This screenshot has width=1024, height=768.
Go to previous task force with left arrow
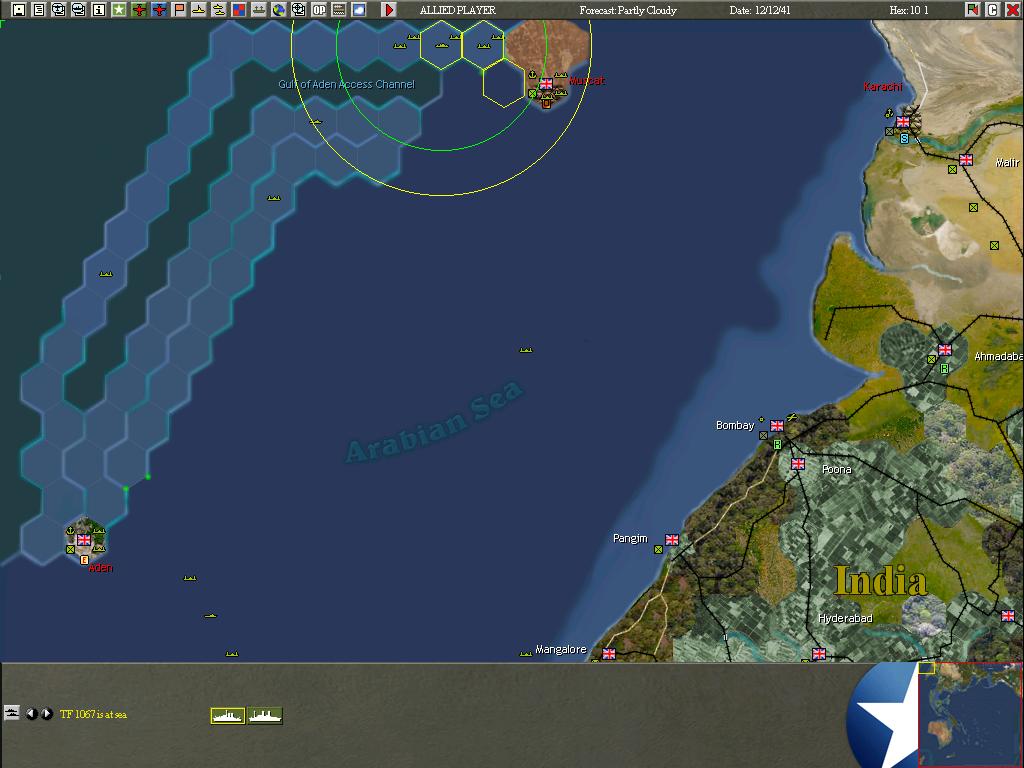[31, 714]
